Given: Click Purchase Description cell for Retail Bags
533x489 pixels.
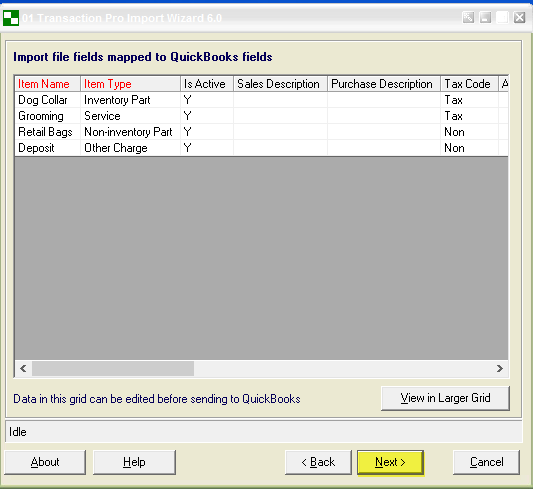Looking at the screenshot, I should point(384,132).
